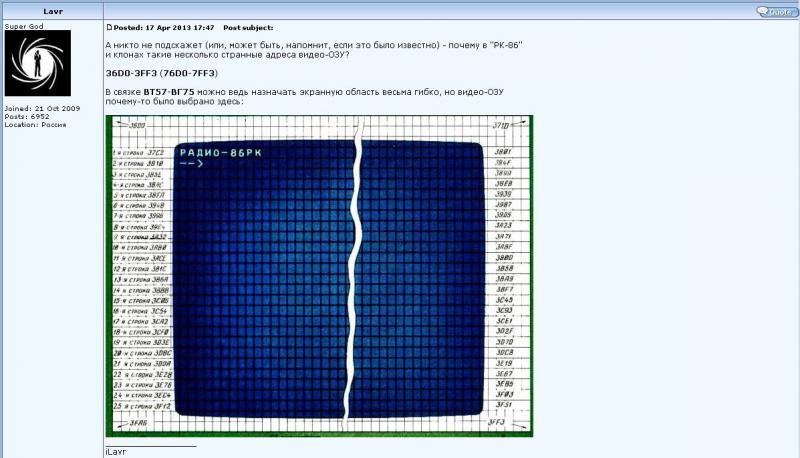800x458 pixels.
Task: Click the '-->' prompt arrow in the diagram
Action: [190, 162]
